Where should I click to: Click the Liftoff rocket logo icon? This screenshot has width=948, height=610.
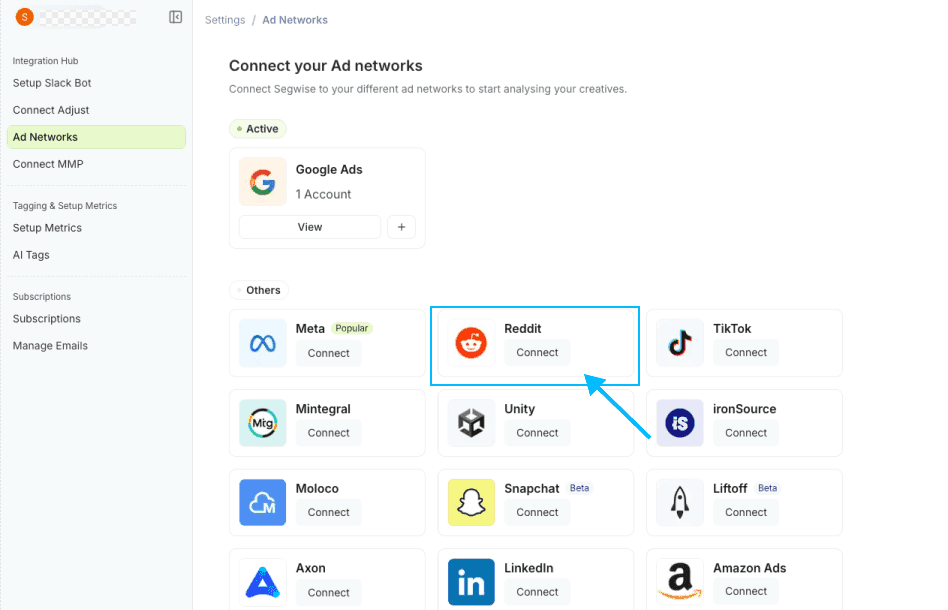coord(680,503)
